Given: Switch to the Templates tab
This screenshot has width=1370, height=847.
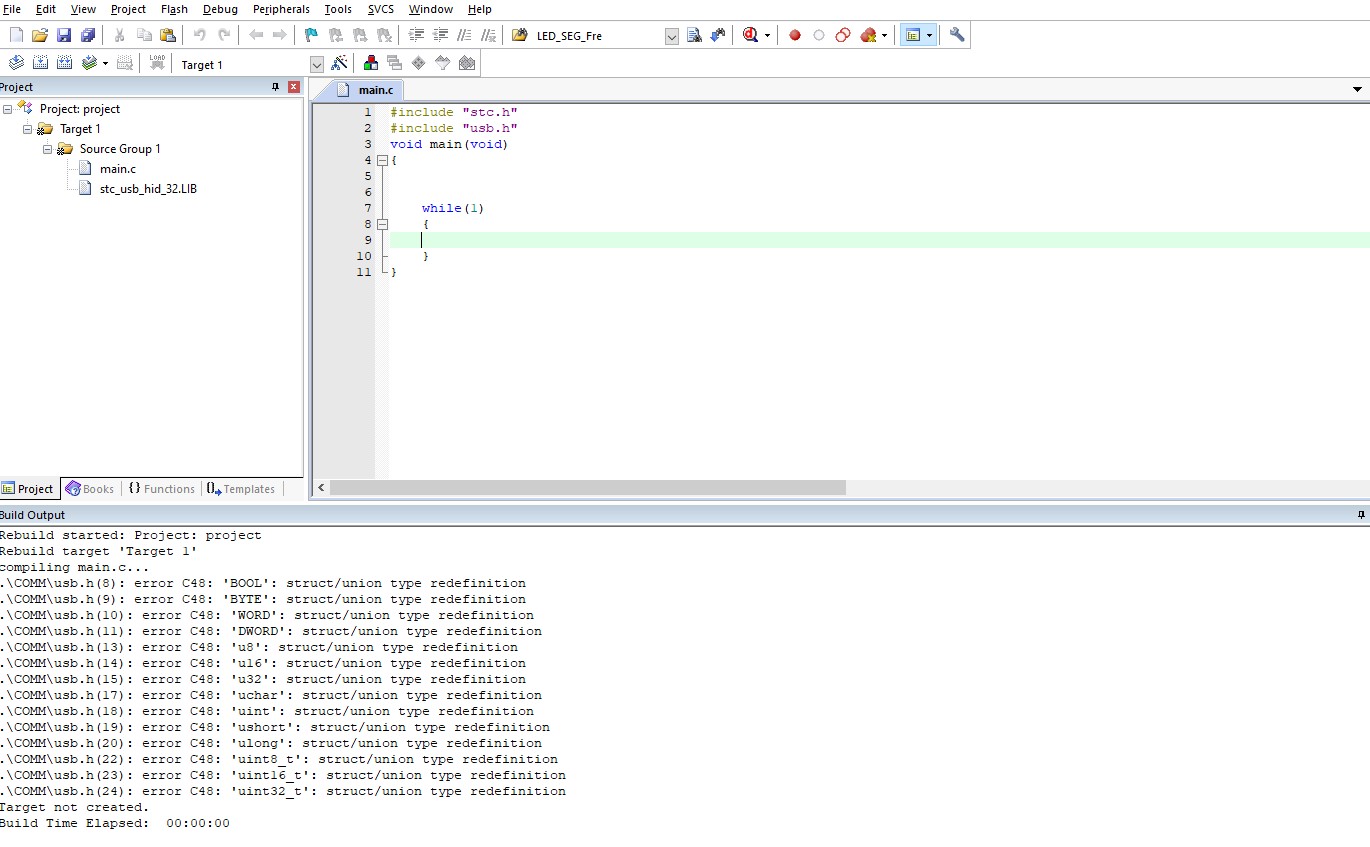Looking at the screenshot, I should point(240,489).
